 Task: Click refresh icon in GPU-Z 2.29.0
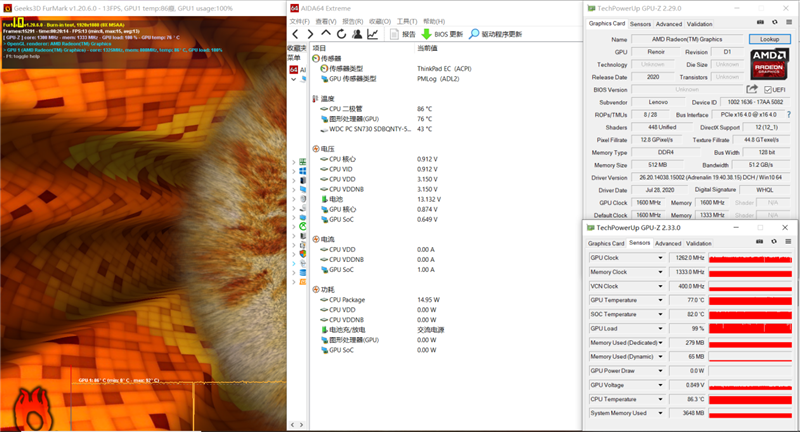point(774,22)
